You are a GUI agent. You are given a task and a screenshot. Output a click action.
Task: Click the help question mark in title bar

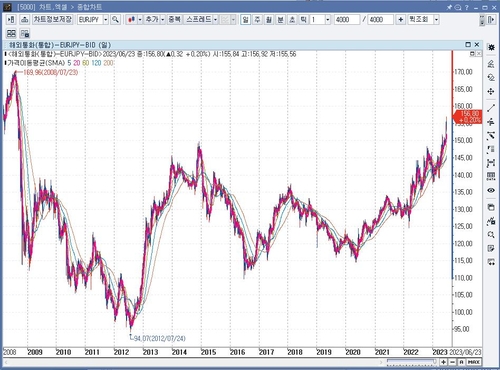point(467,7)
